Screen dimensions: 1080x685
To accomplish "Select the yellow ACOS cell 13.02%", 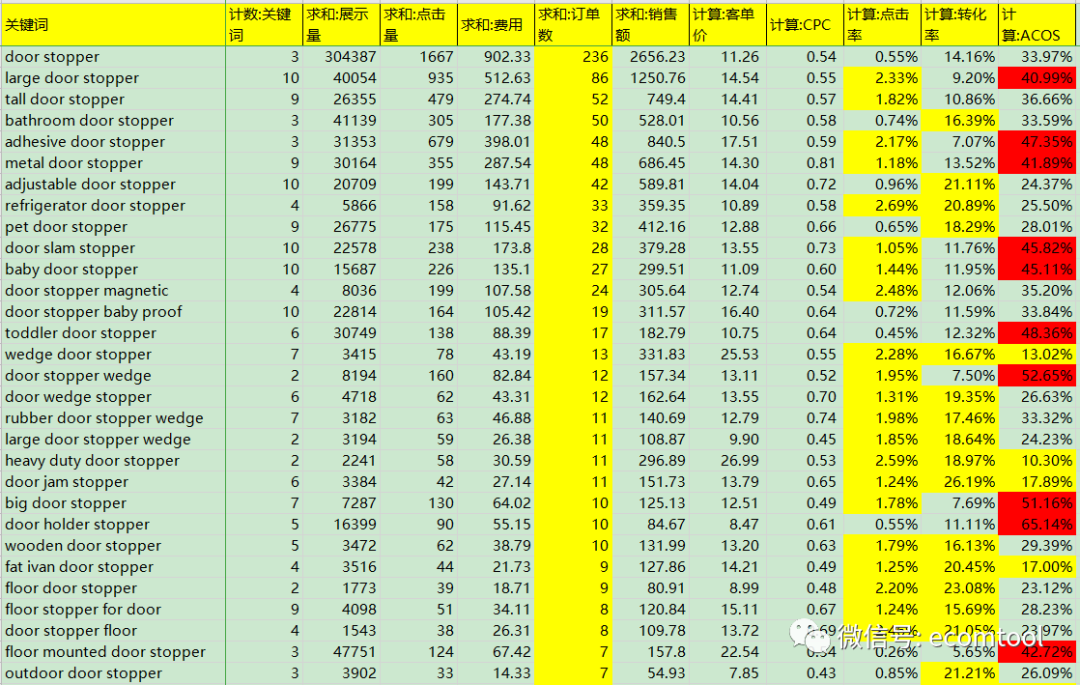I will pyautogui.click(x=1037, y=355).
